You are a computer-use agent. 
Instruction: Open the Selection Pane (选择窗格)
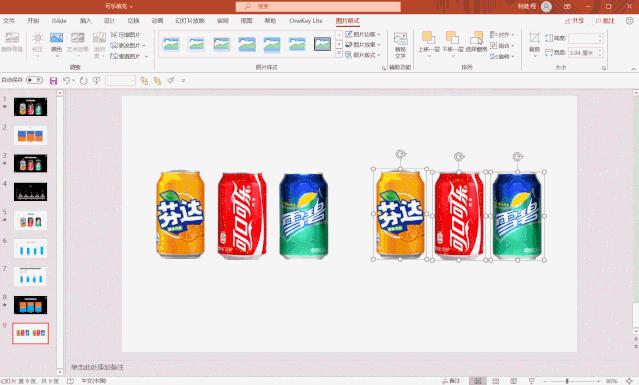coord(476,42)
